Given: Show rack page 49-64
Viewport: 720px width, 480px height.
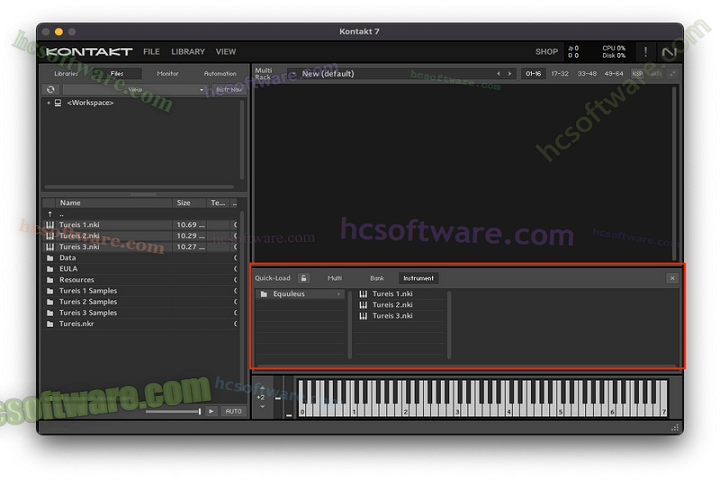Looking at the screenshot, I should click(614, 73).
